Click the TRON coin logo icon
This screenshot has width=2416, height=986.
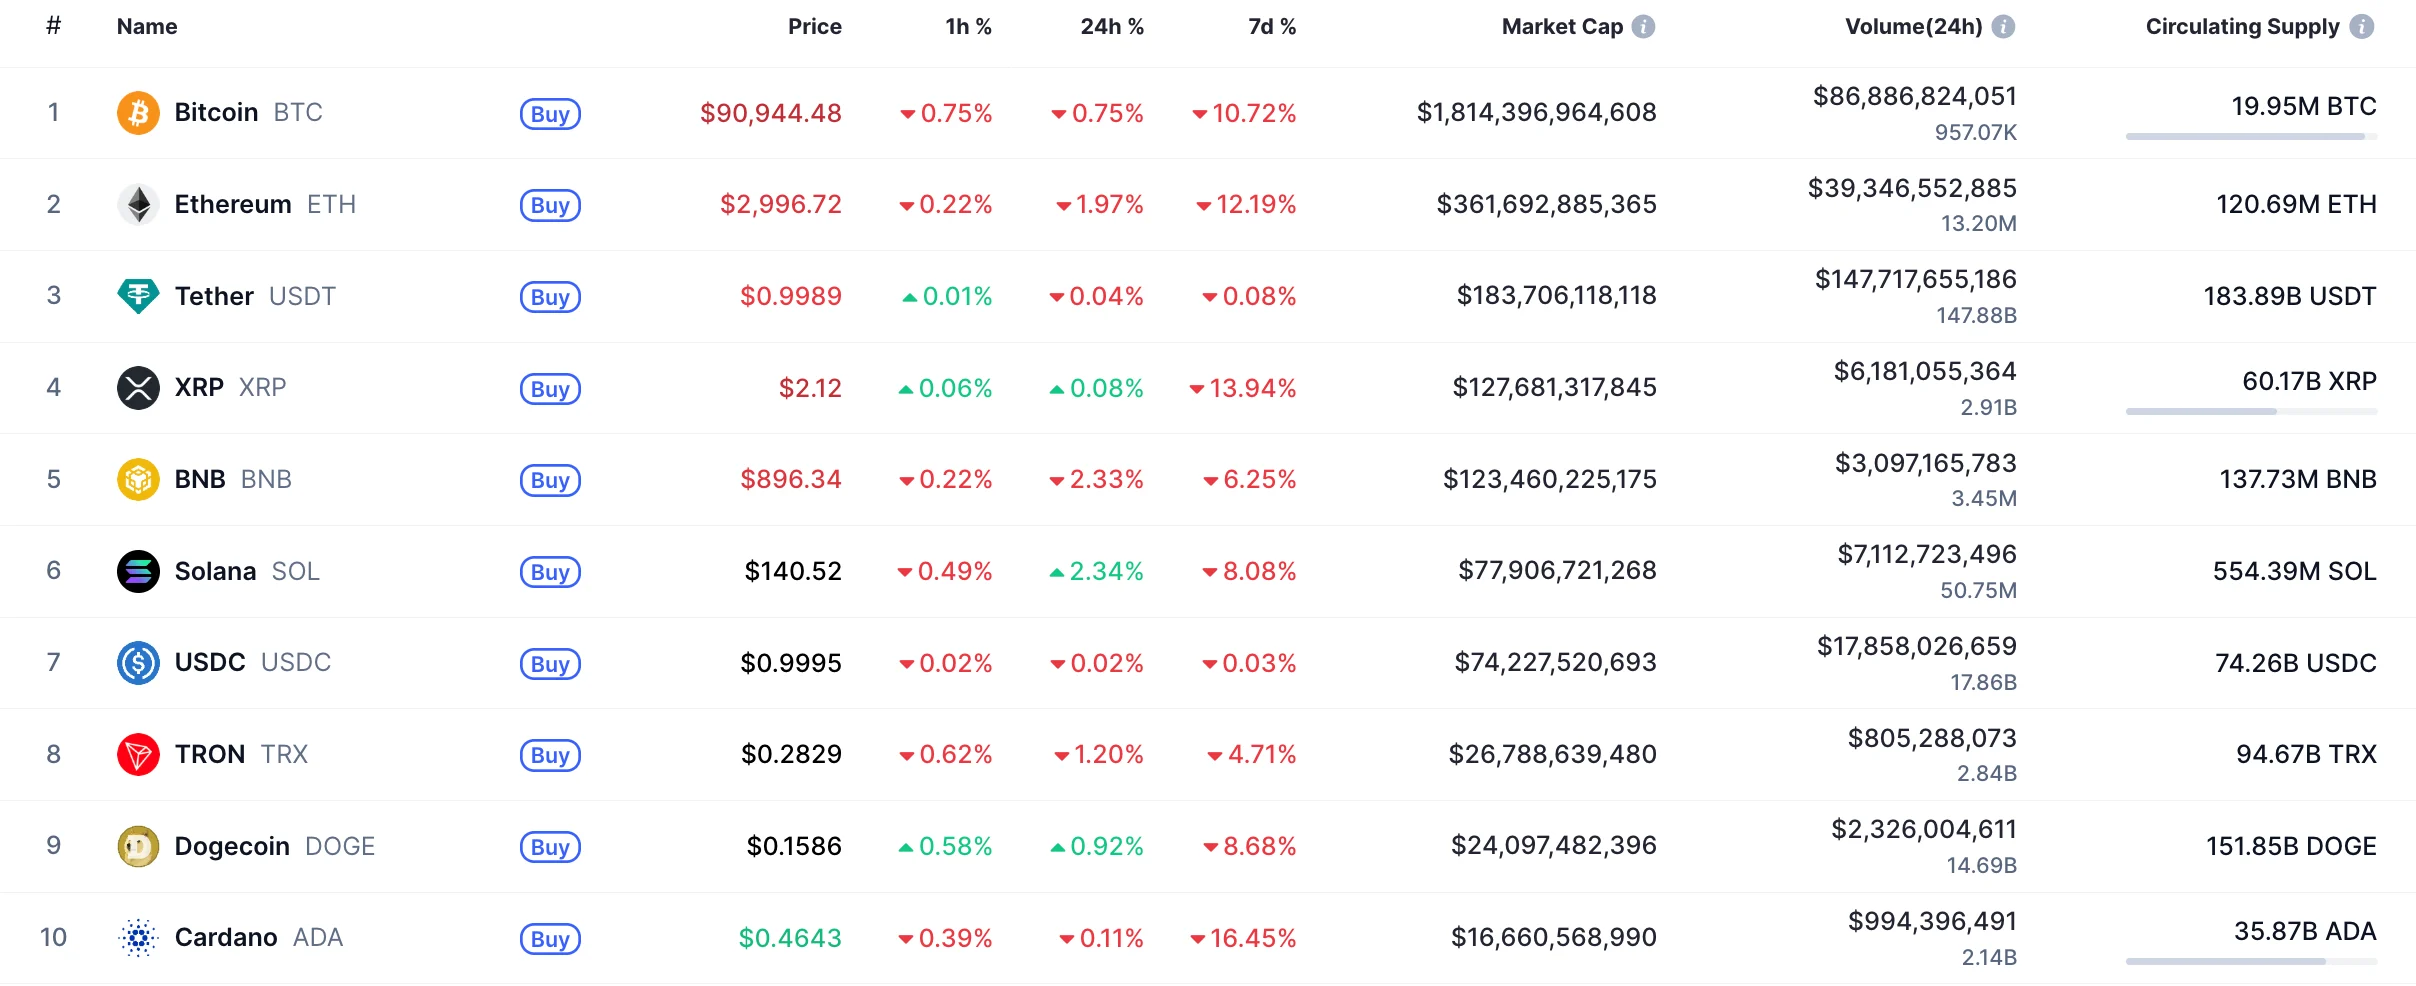click(138, 754)
